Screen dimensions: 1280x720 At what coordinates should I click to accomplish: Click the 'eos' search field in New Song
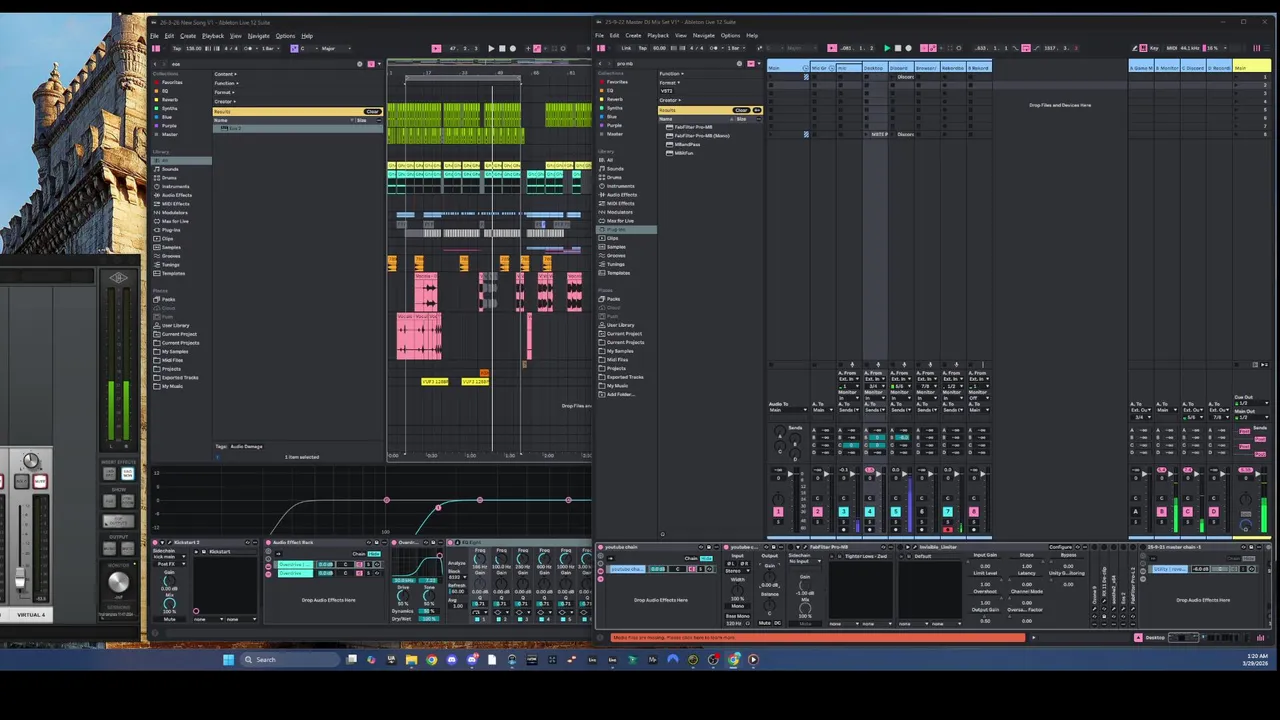260,64
